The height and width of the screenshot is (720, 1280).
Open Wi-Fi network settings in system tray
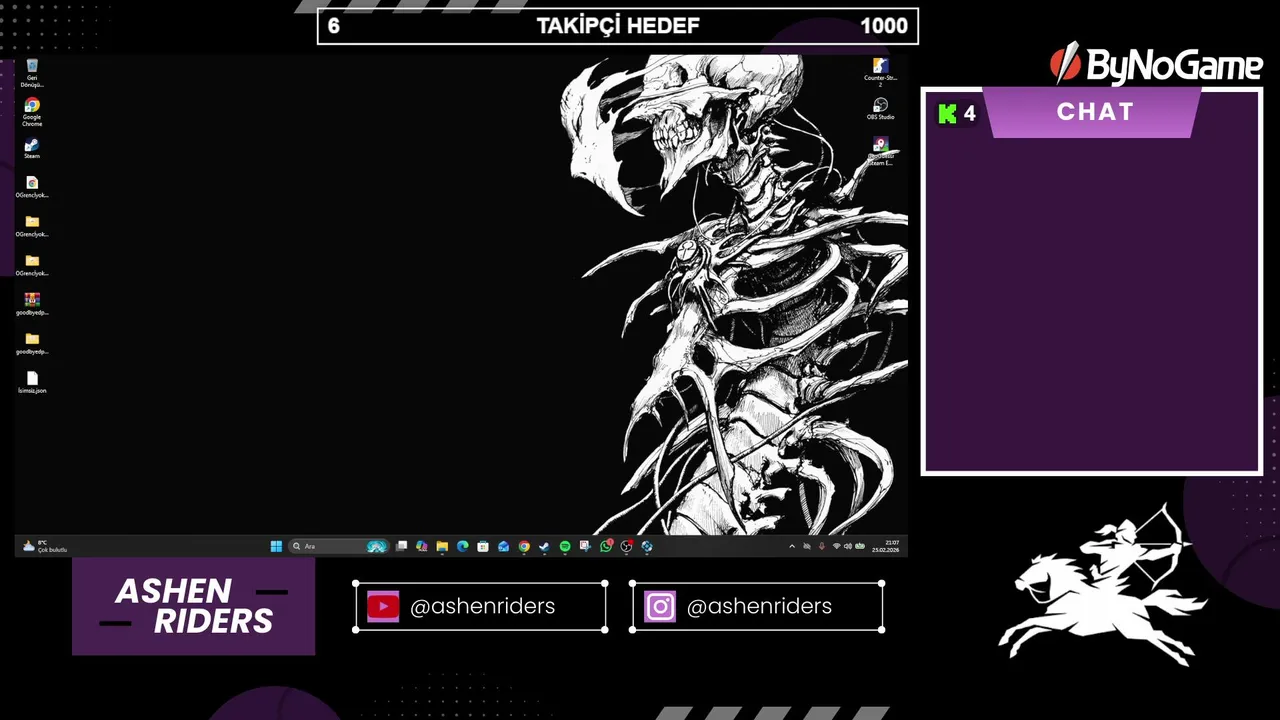click(836, 546)
